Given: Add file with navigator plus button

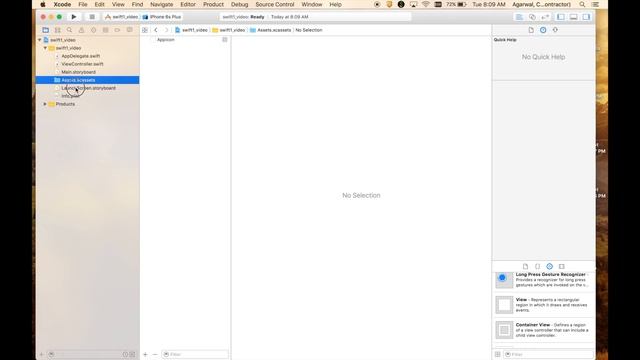Looking at the screenshot, I should click(x=42, y=355).
